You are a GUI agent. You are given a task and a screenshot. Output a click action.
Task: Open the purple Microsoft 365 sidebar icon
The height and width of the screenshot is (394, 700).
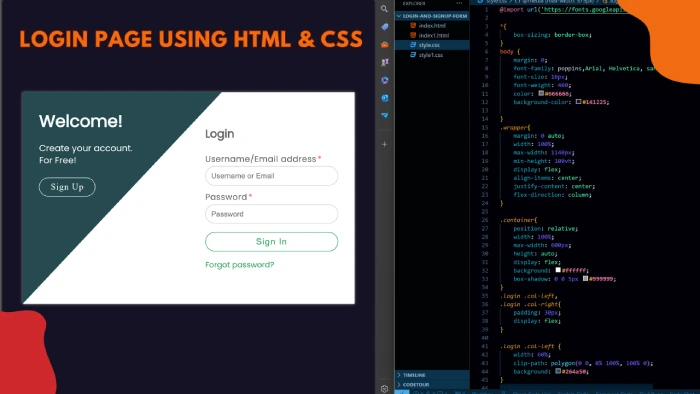[x=384, y=80]
